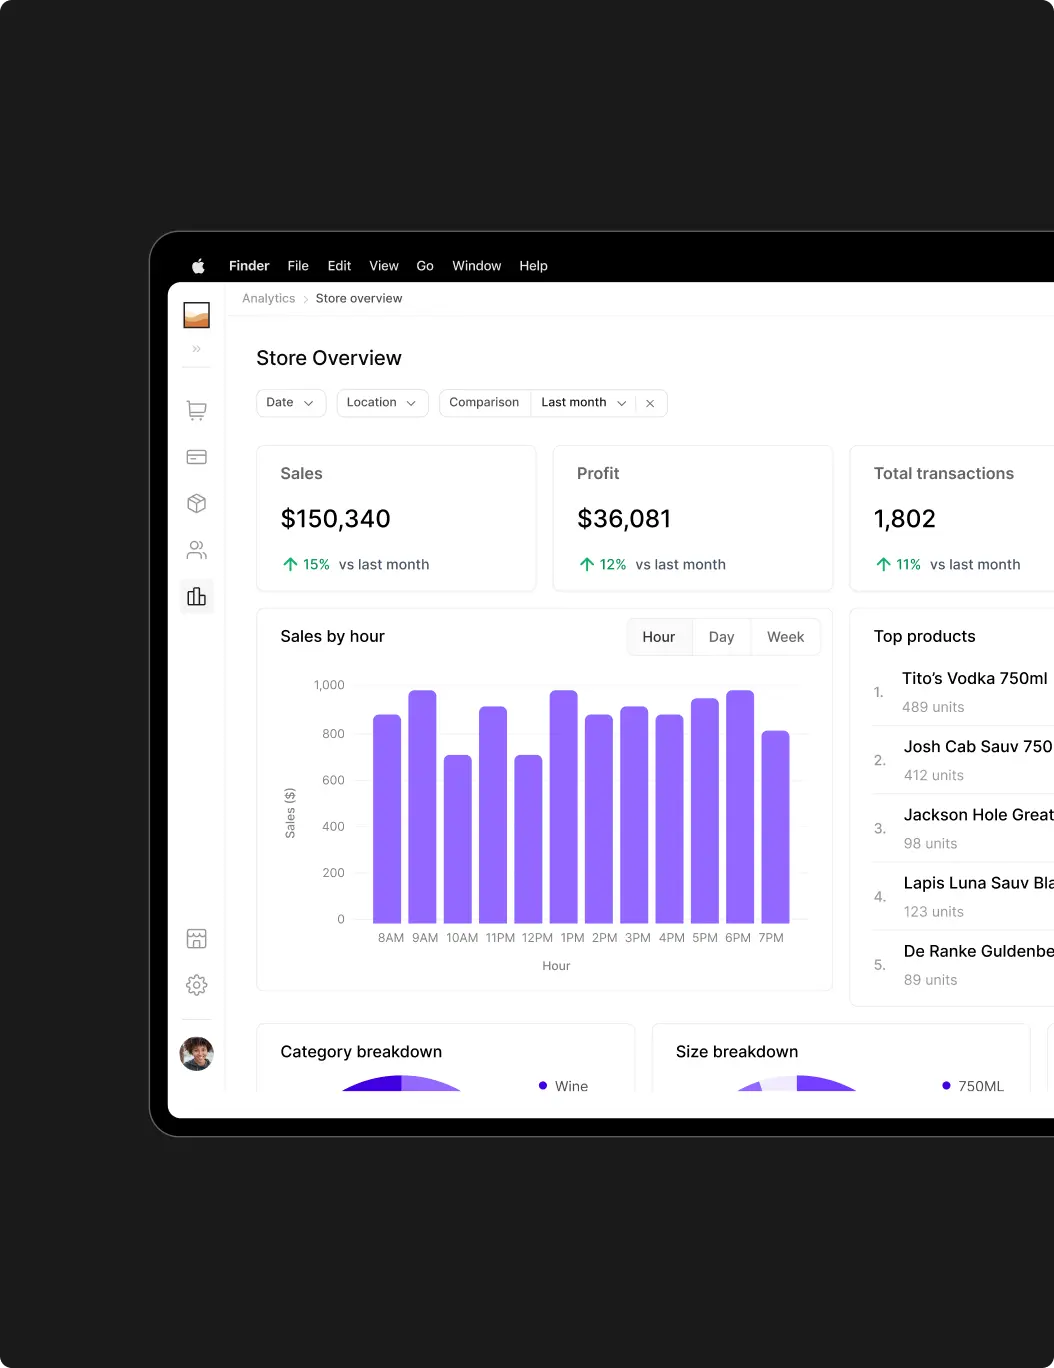Open the Last month comparison dropdown

[583, 402]
